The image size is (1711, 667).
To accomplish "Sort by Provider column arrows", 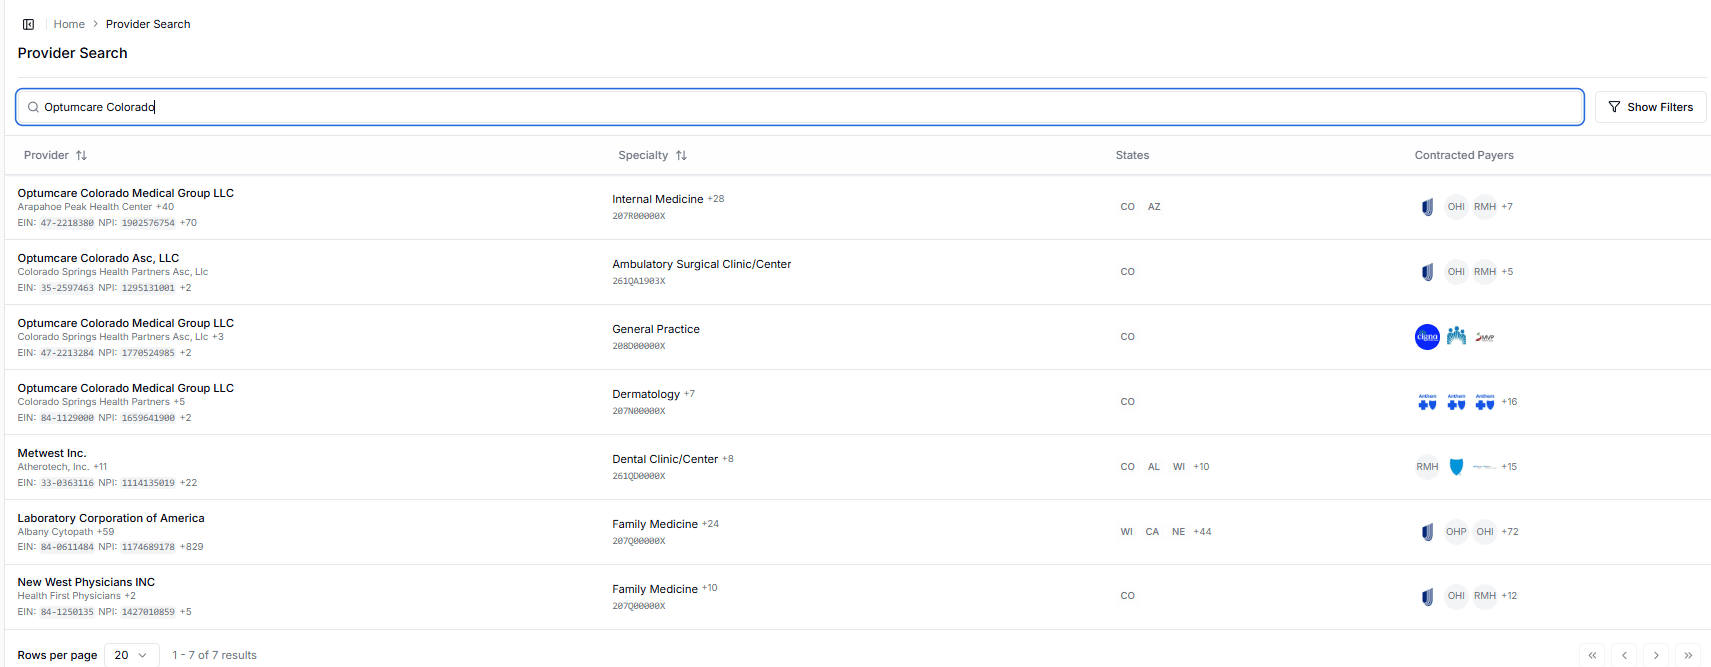I will [x=82, y=155].
